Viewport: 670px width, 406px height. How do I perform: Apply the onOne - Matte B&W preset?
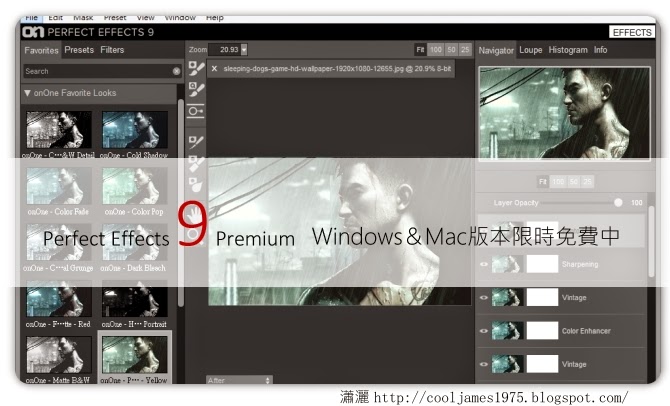tap(59, 355)
